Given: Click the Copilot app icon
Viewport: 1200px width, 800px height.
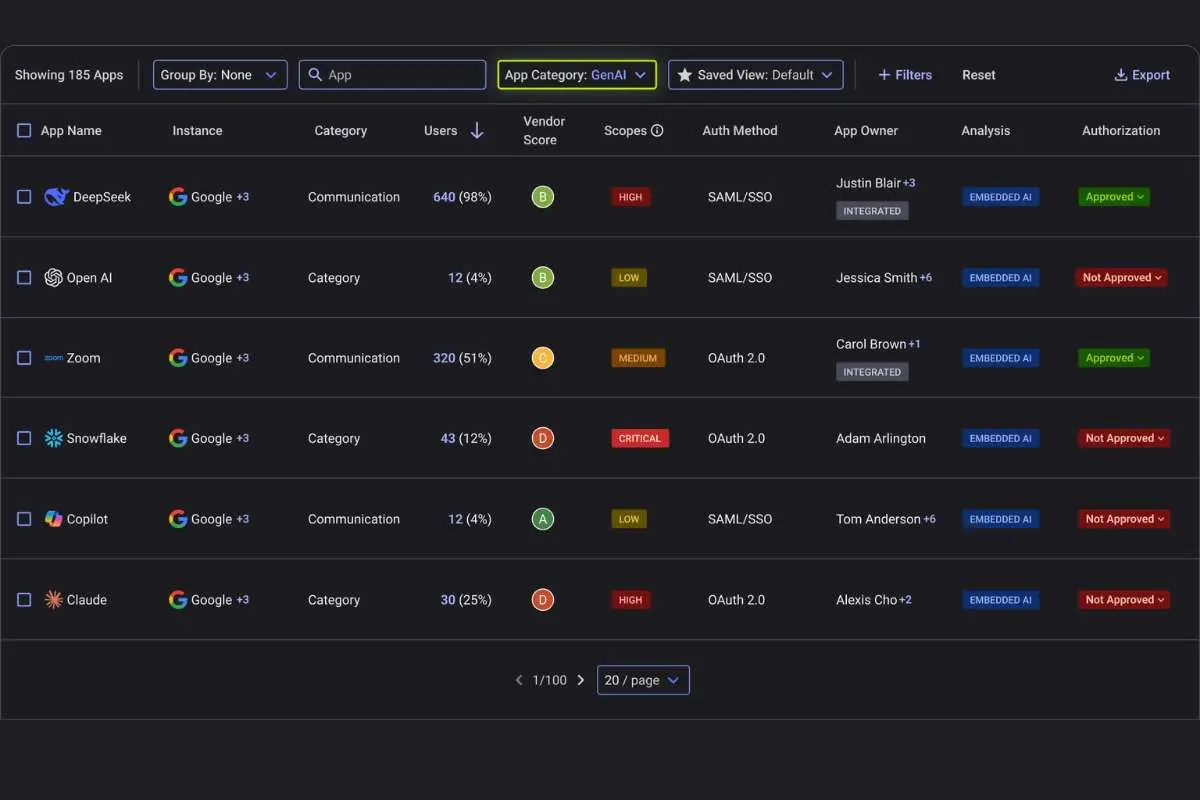Looking at the screenshot, I should (54, 519).
